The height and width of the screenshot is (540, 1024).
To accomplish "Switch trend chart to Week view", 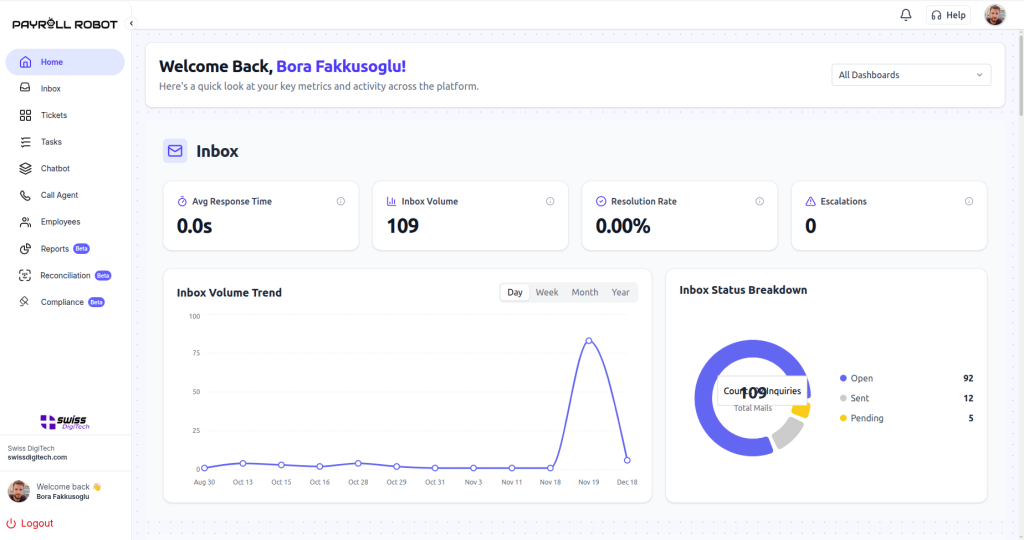I will click(547, 292).
